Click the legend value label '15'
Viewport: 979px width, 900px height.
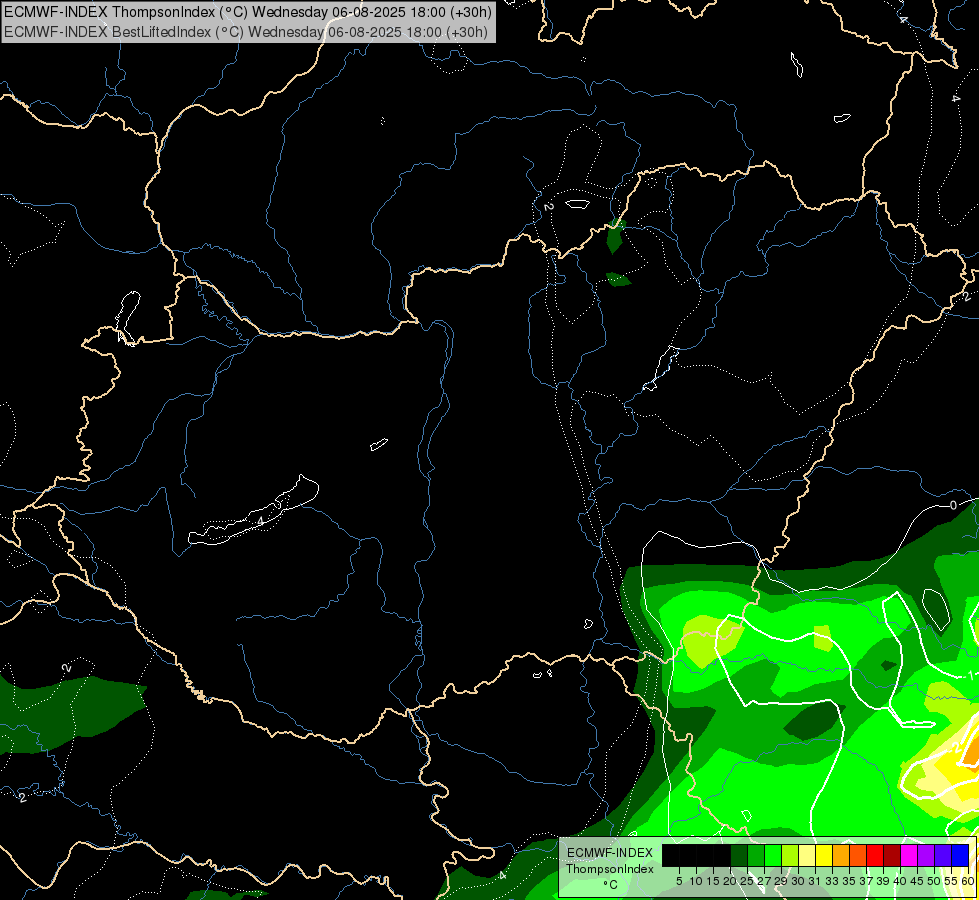[x=713, y=881]
